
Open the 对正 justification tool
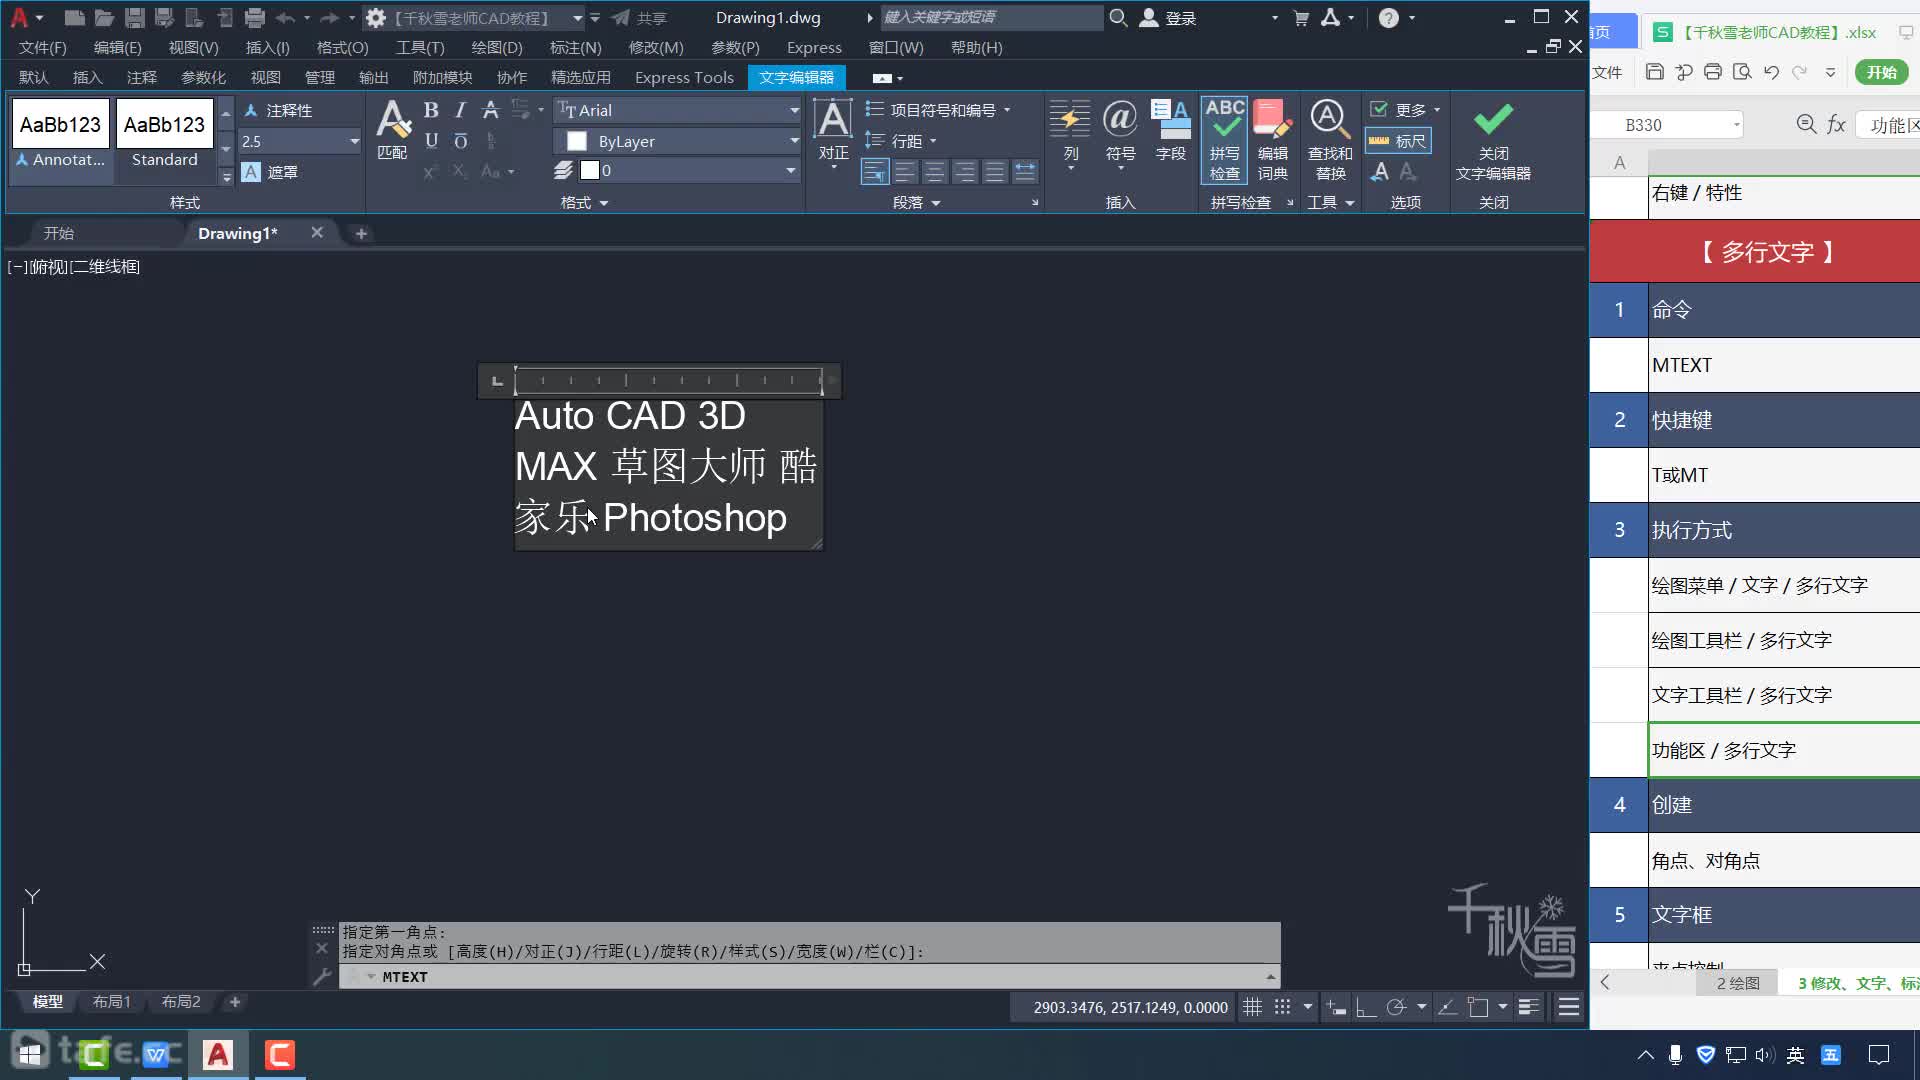(x=833, y=133)
